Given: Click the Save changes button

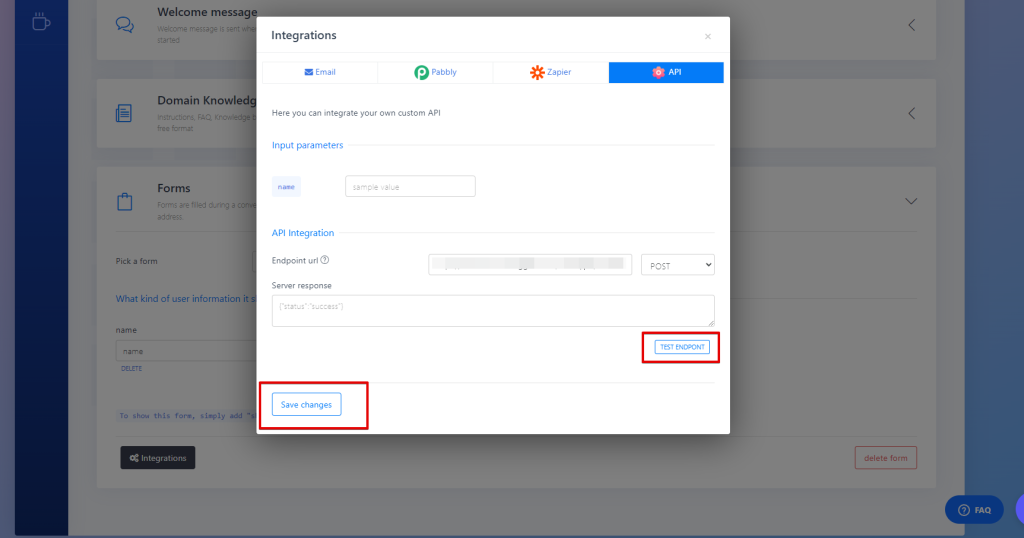Looking at the screenshot, I should pyautogui.click(x=307, y=404).
